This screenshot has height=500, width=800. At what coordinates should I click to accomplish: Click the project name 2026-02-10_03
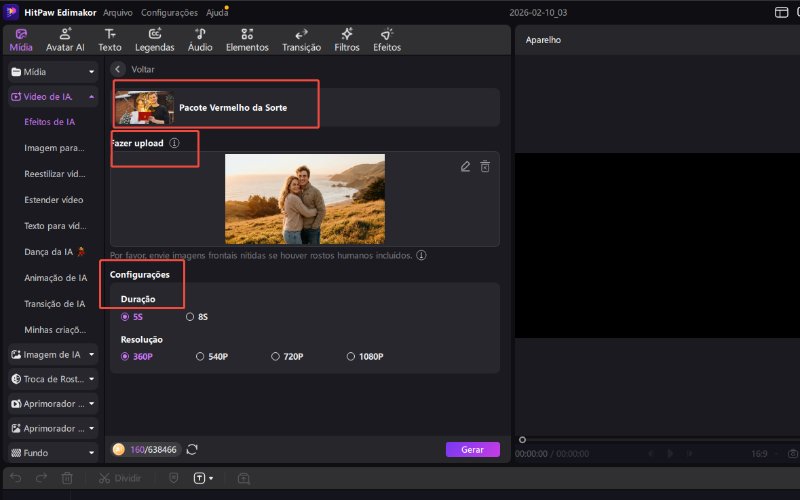pos(538,13)
